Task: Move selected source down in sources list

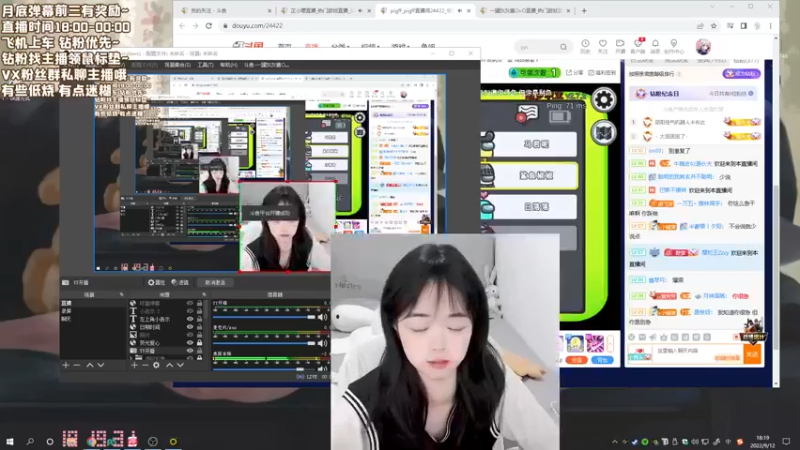Action: tap(180, 365)
